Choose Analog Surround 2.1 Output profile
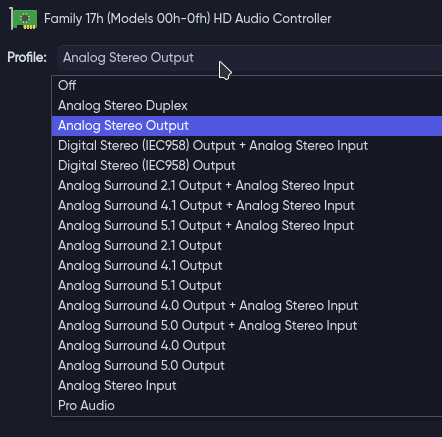This screenshot has height=437, width=442. [x=247, y=246]
